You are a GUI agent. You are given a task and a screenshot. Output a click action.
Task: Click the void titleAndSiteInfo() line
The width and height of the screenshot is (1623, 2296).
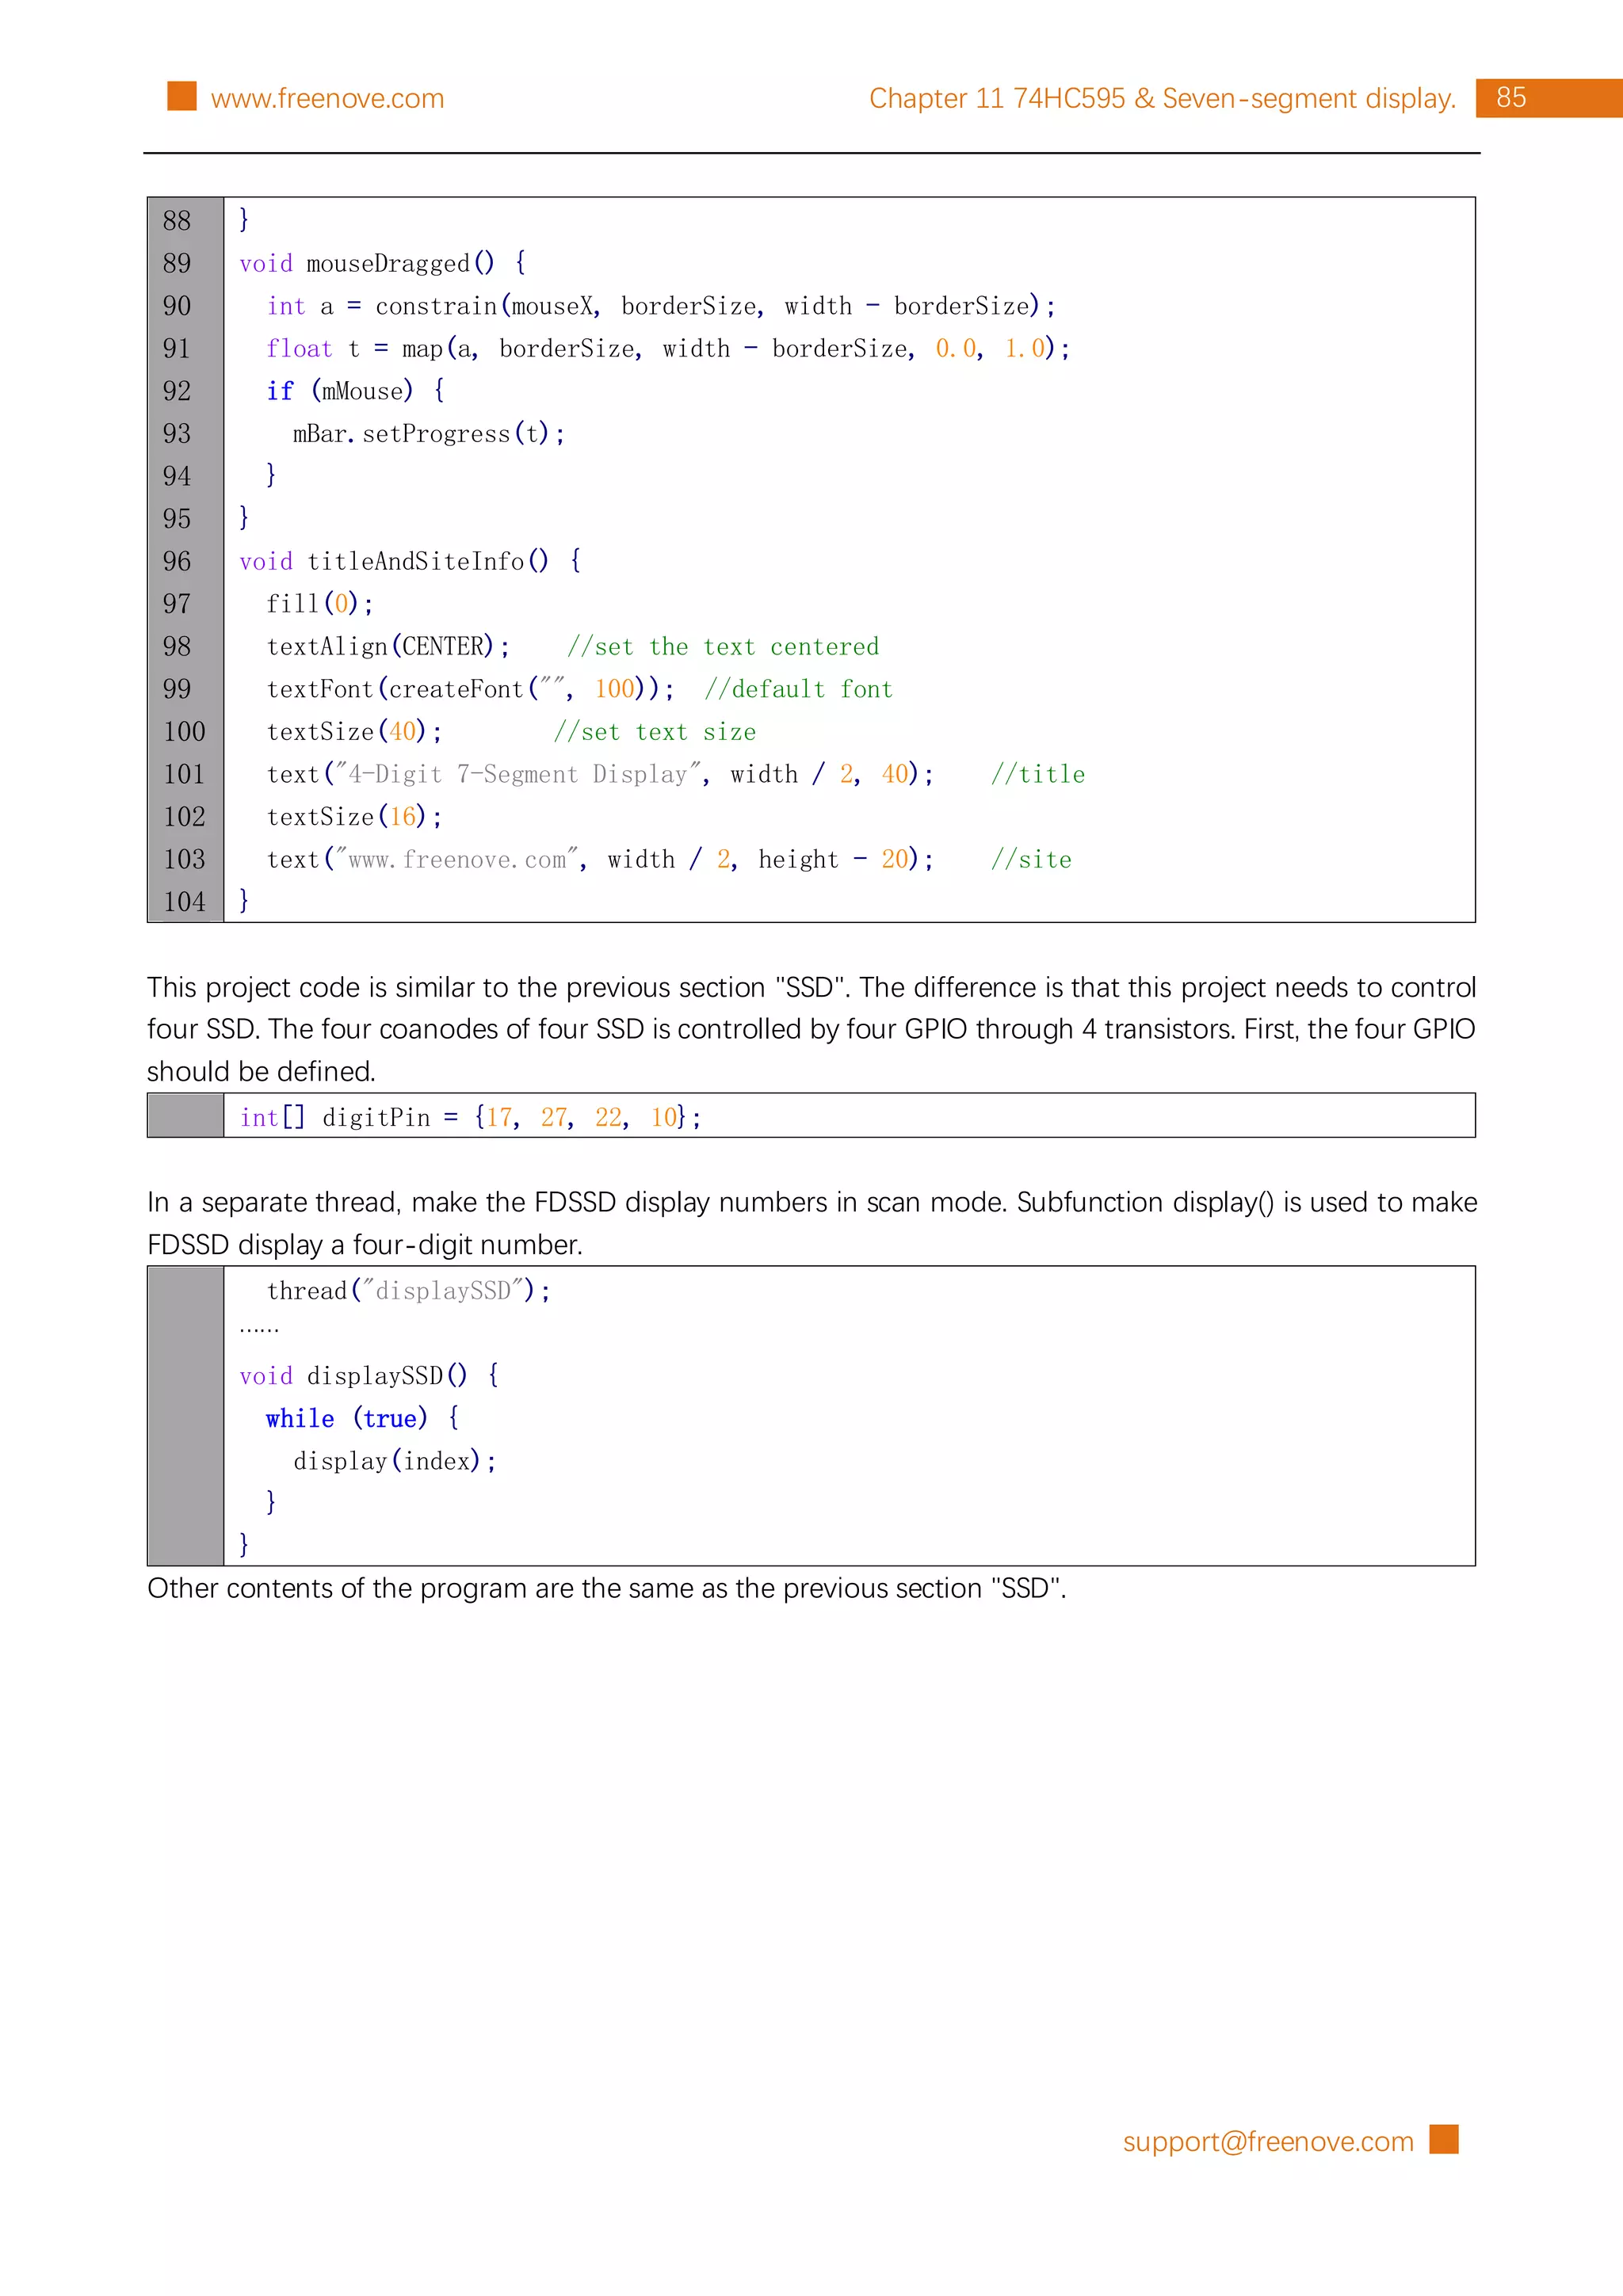point(410,561)
